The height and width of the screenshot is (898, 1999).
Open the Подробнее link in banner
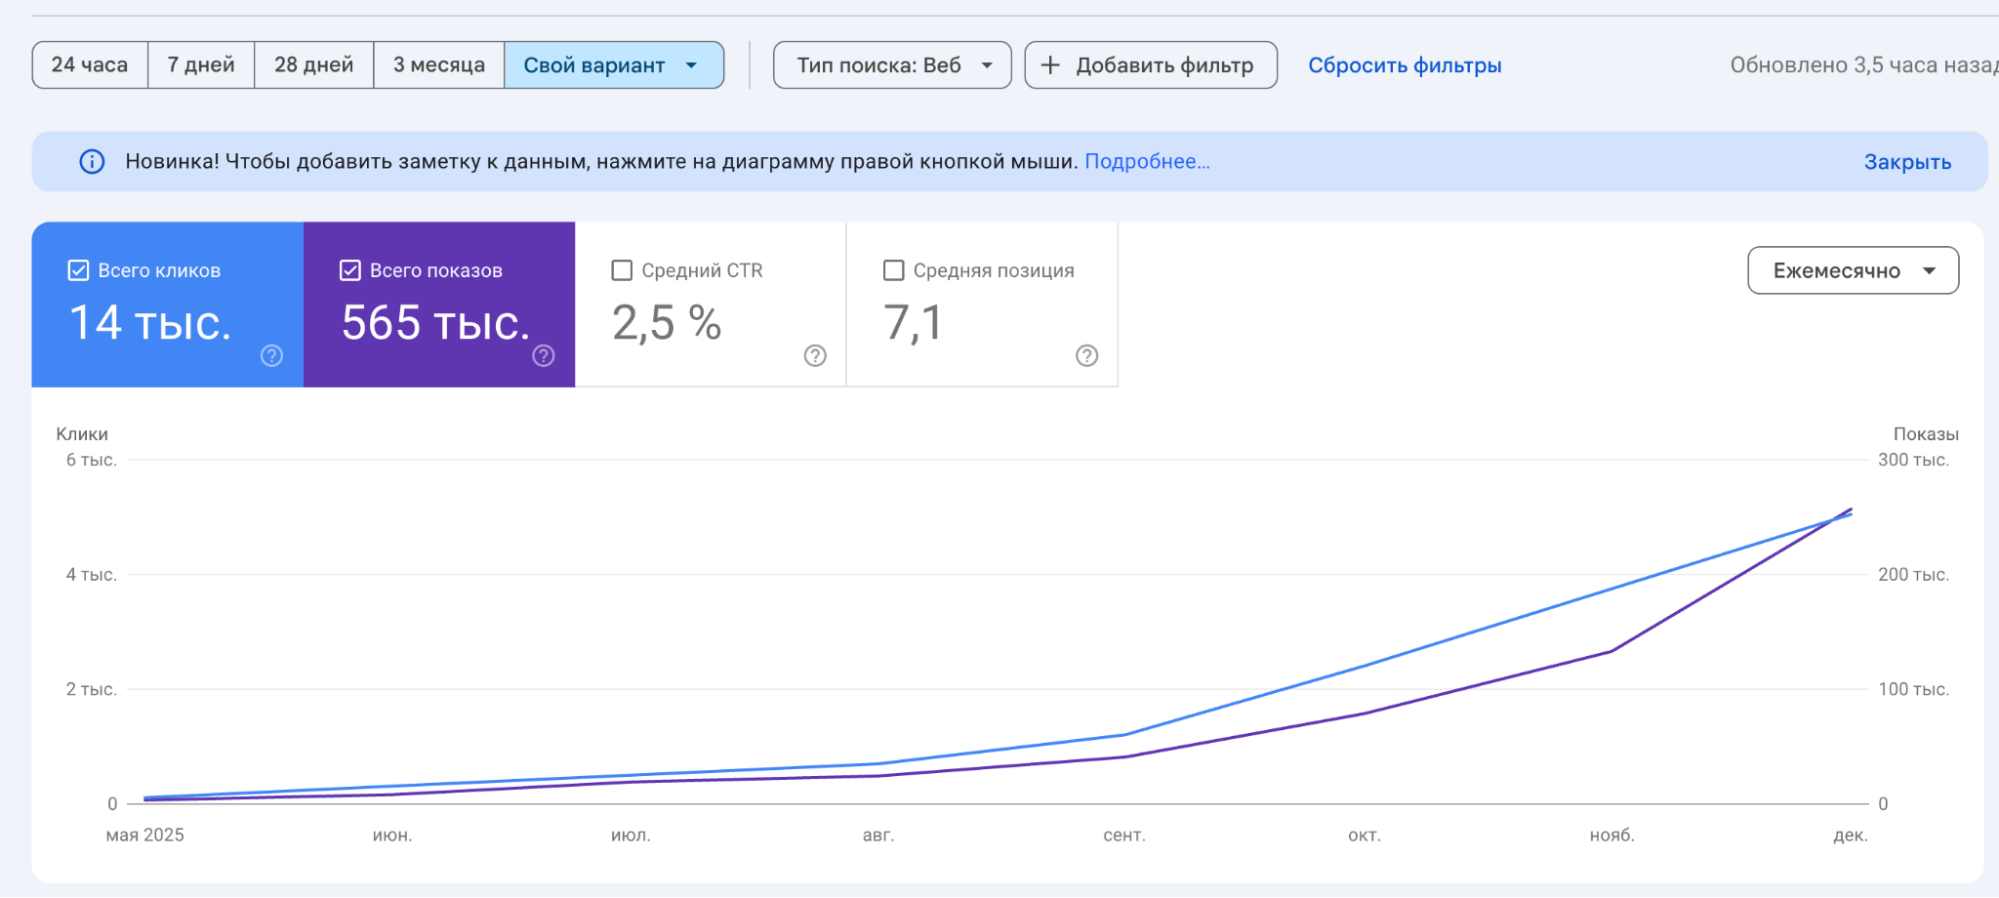1147,162
